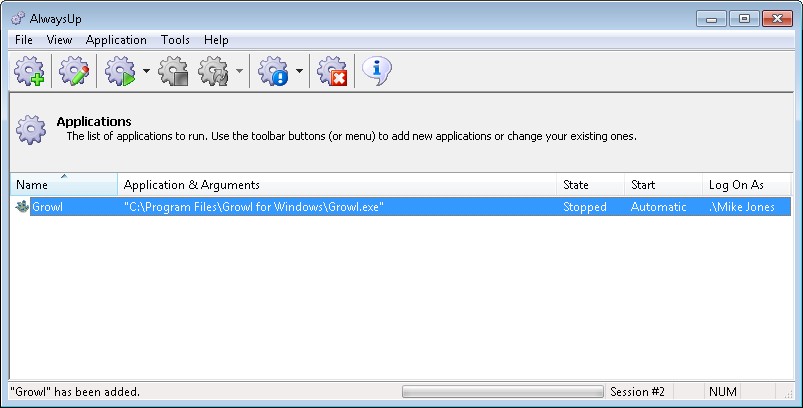The image size is (803, 408).
Task: Click the Session #2 status indicator
Action: click(637, 392)
